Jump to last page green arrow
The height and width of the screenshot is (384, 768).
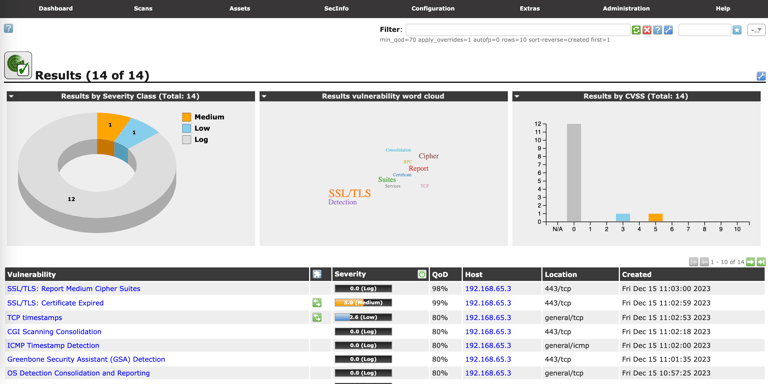point(761,262)
